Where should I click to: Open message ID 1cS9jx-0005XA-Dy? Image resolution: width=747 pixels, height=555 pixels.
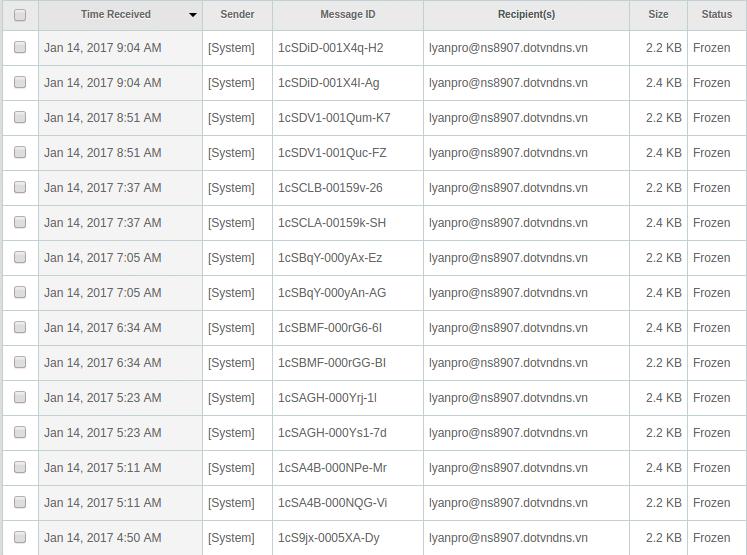[x=329, y=538]
